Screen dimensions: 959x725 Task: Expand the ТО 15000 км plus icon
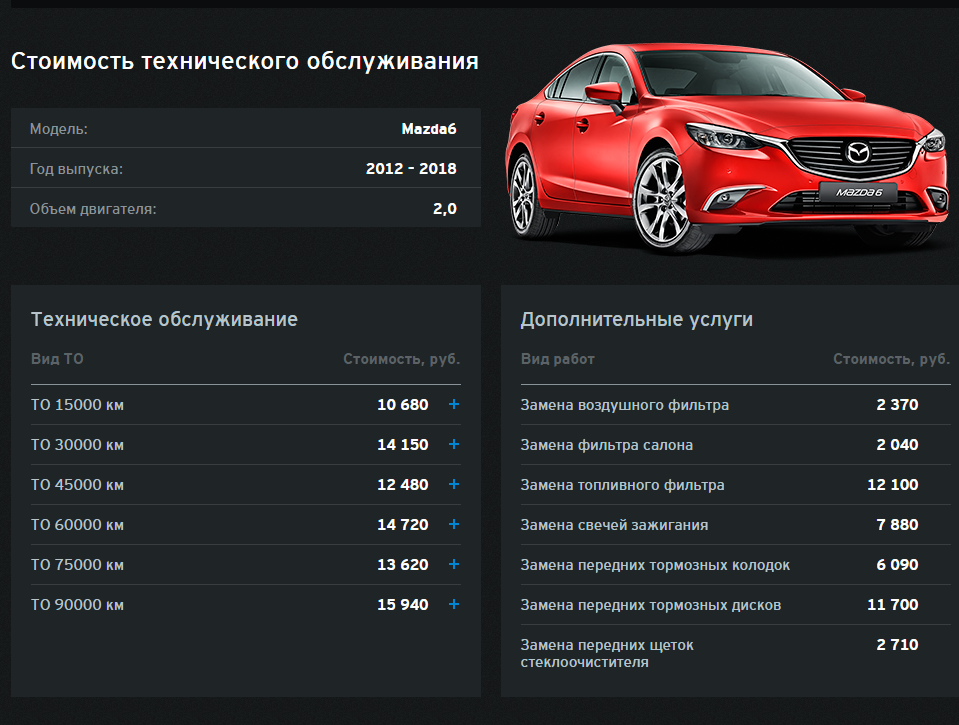454,404
